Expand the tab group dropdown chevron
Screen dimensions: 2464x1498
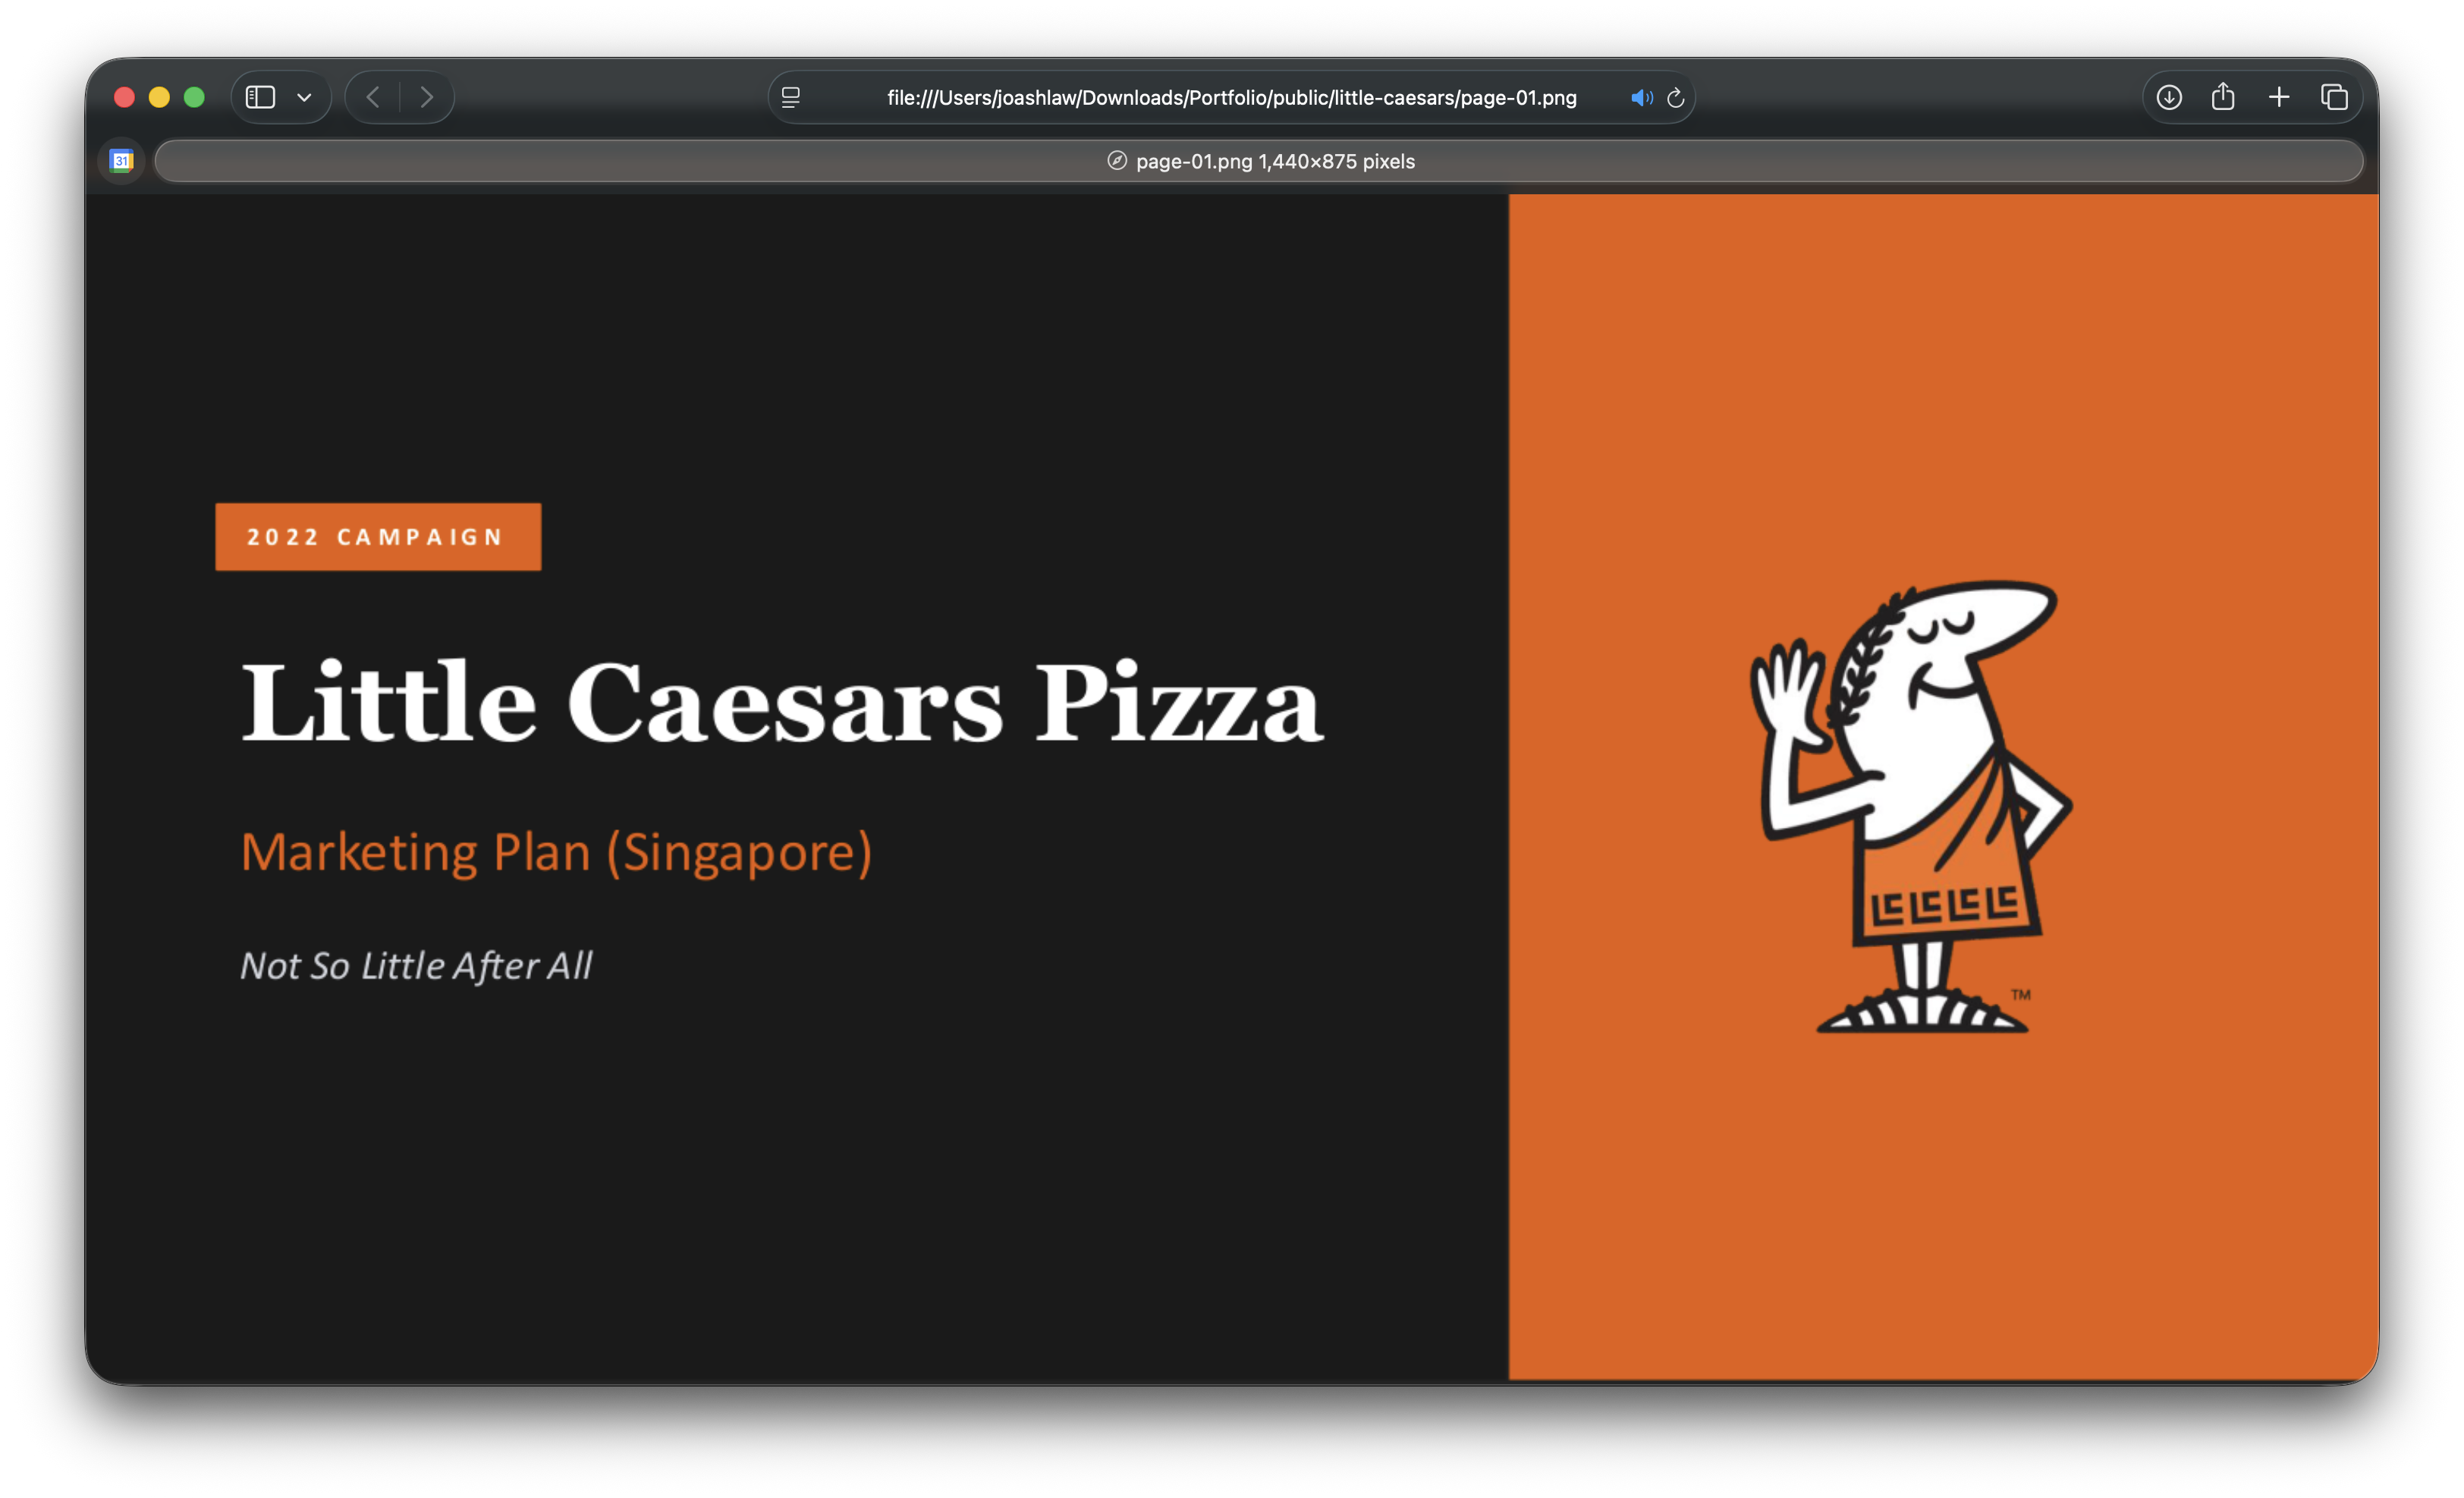tap(305, 98)
